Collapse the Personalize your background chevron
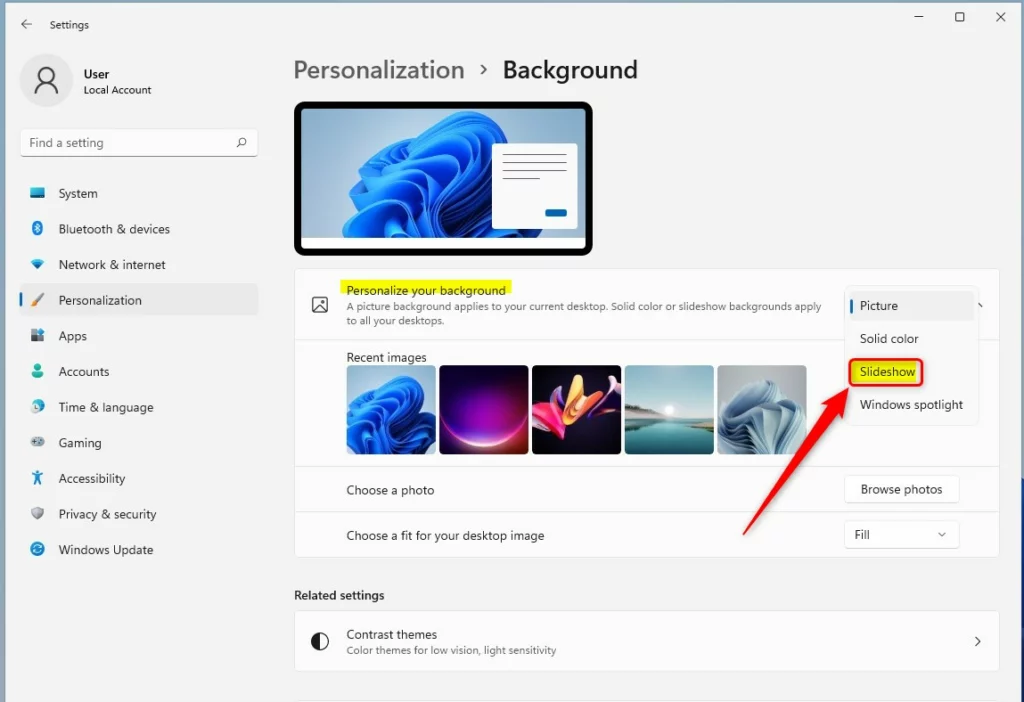This screenshot has height=702, width=1024. click(980, 305)
